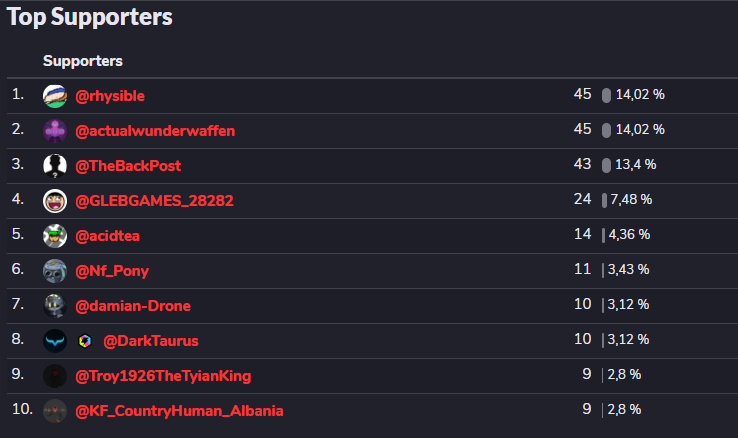This screenshot has width=738, height=438.
Task: Click actualwunderwaffen's purple avatar
Action: 55,131
